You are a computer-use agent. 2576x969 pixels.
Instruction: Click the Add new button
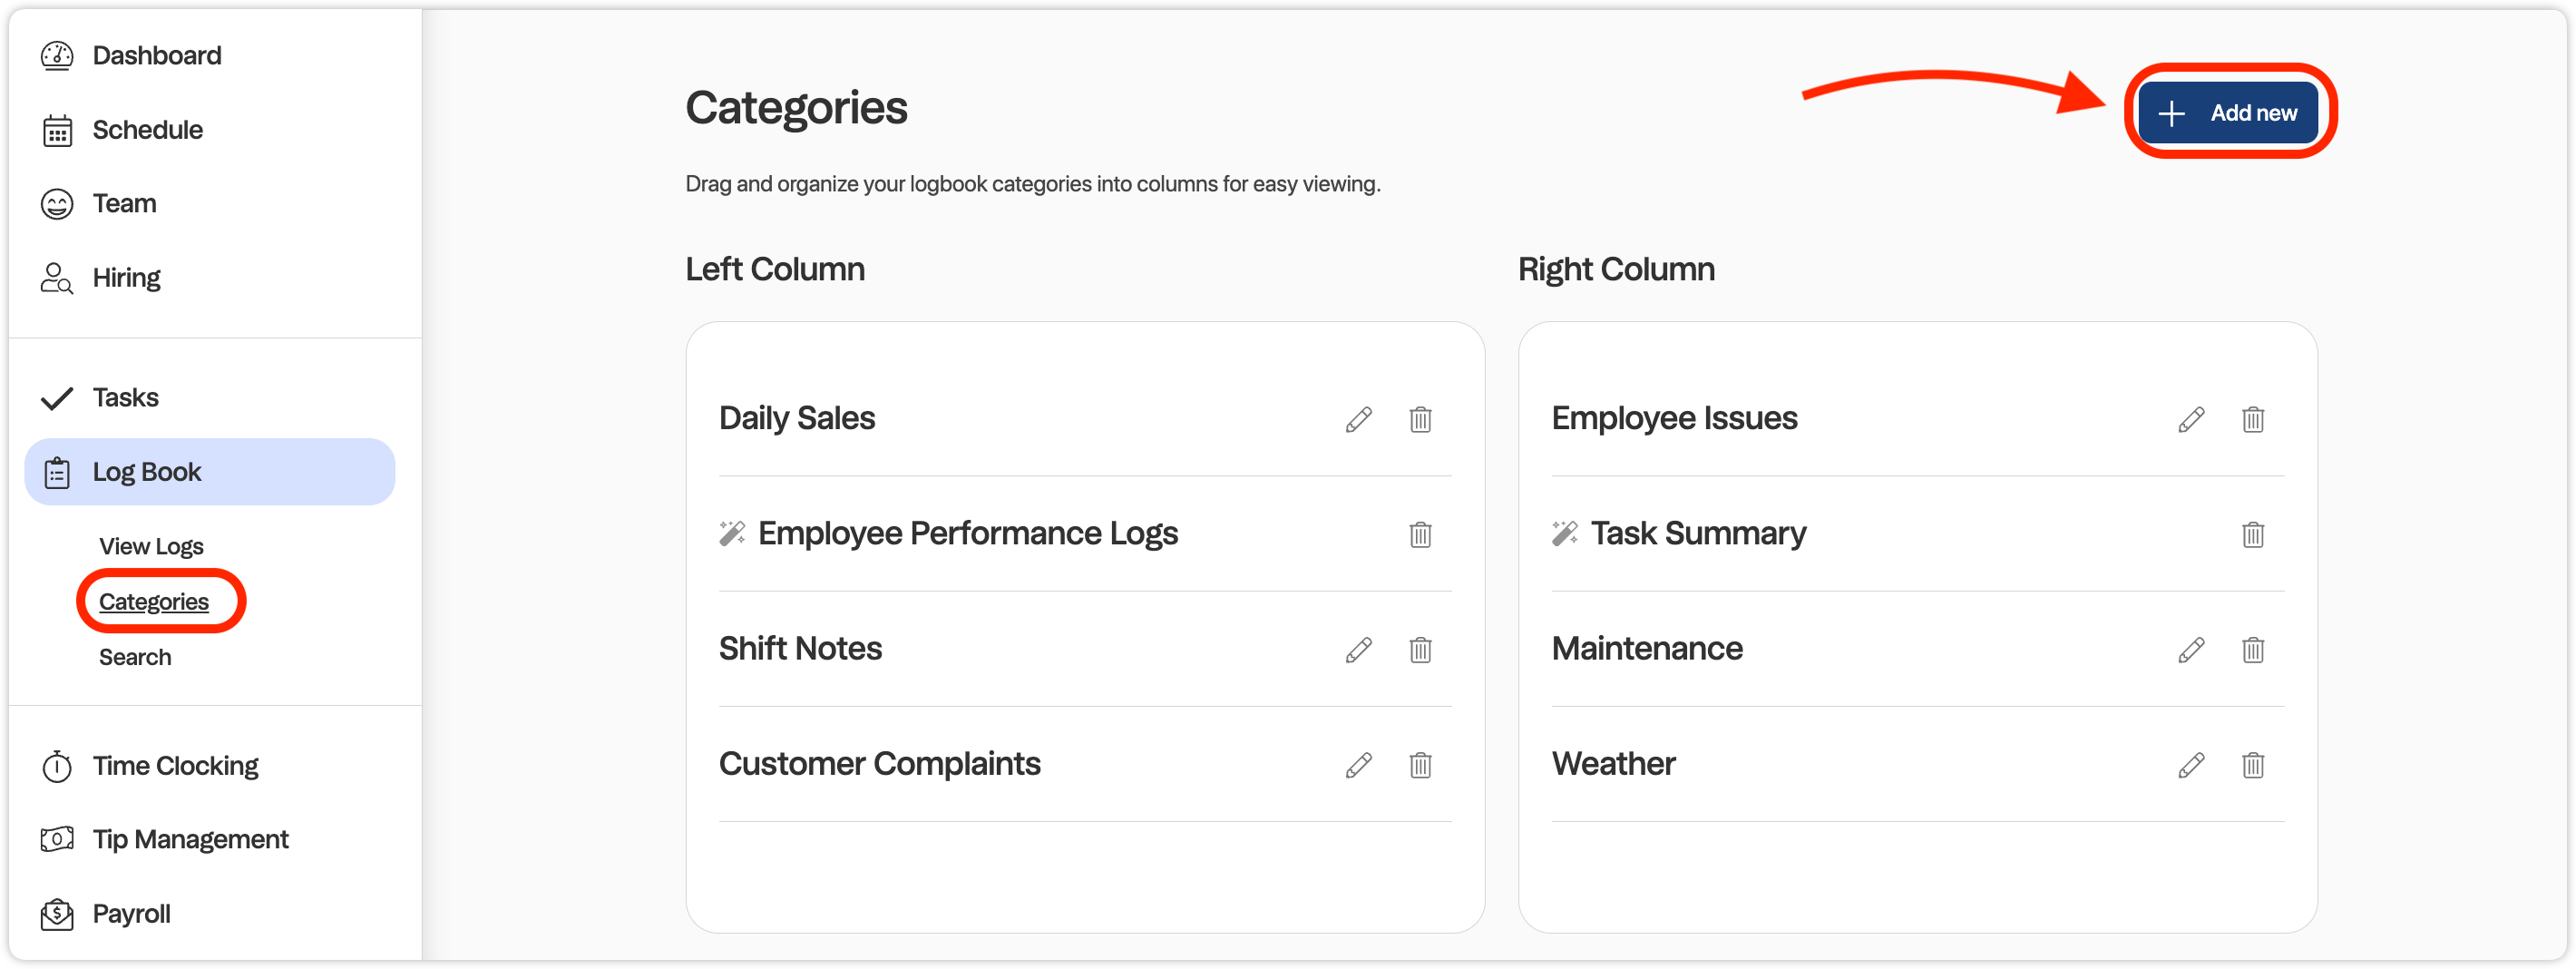(2228, 113)
